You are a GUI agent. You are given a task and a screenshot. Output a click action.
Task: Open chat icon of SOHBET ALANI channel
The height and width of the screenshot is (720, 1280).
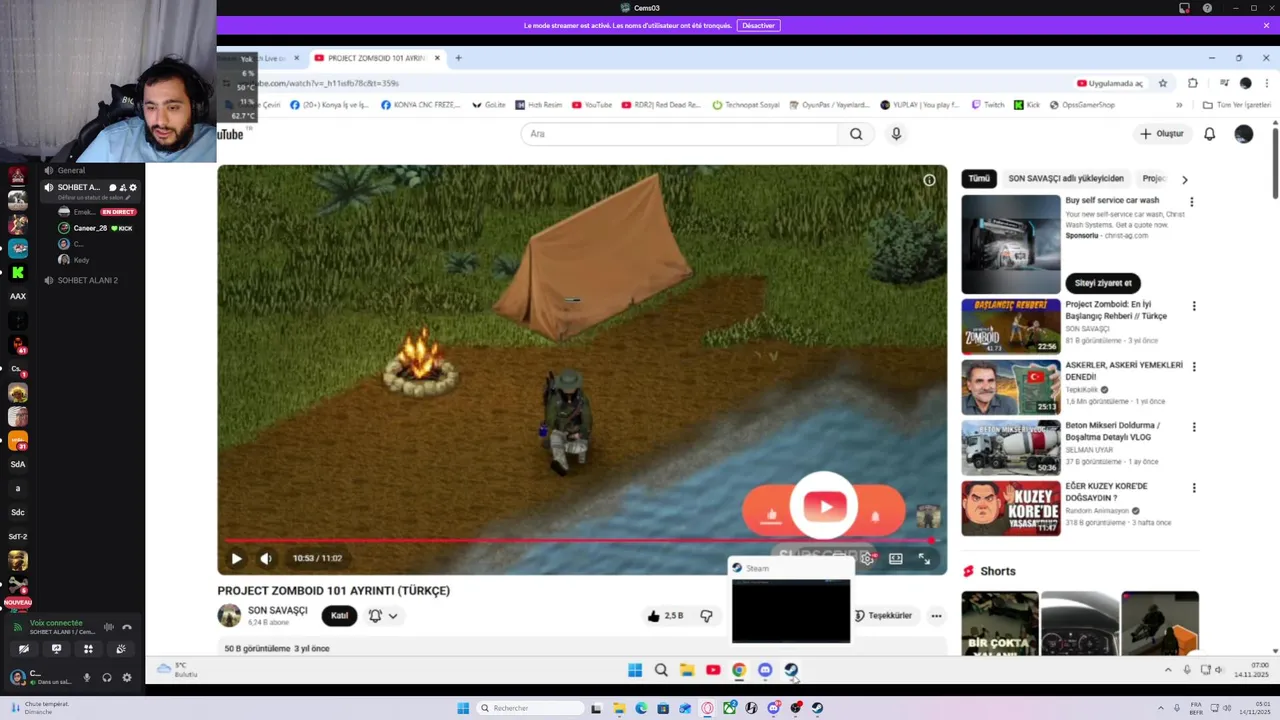(113, 188)
